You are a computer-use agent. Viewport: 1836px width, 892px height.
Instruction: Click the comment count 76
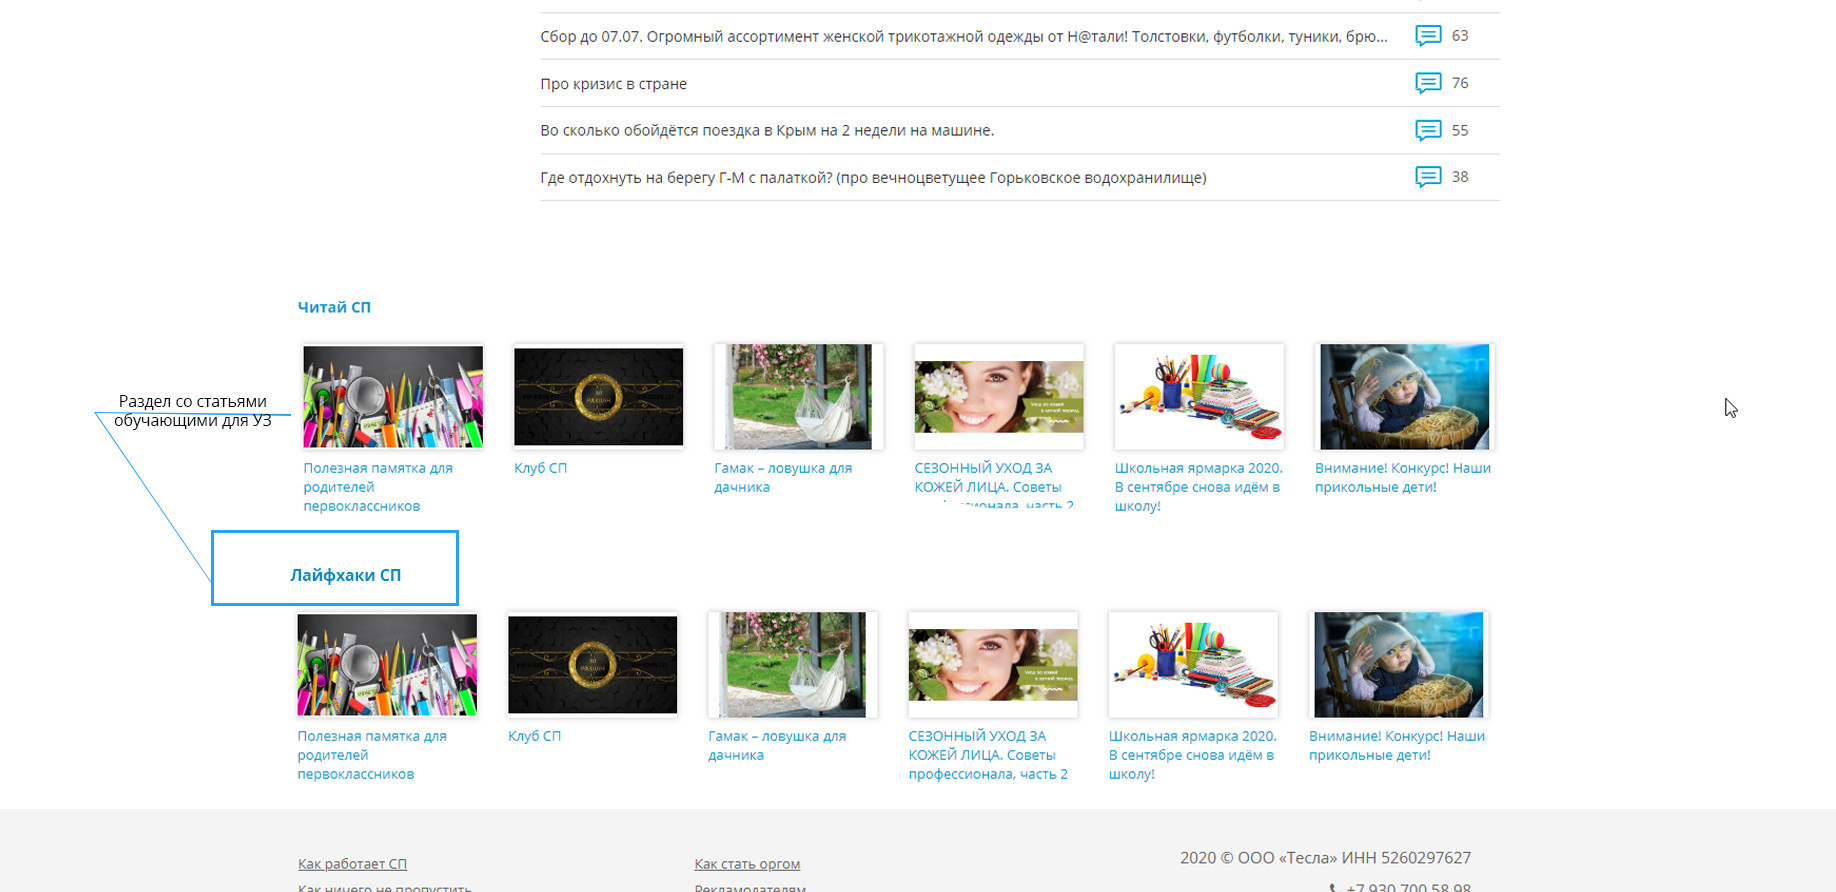(x=1460, y=83)
